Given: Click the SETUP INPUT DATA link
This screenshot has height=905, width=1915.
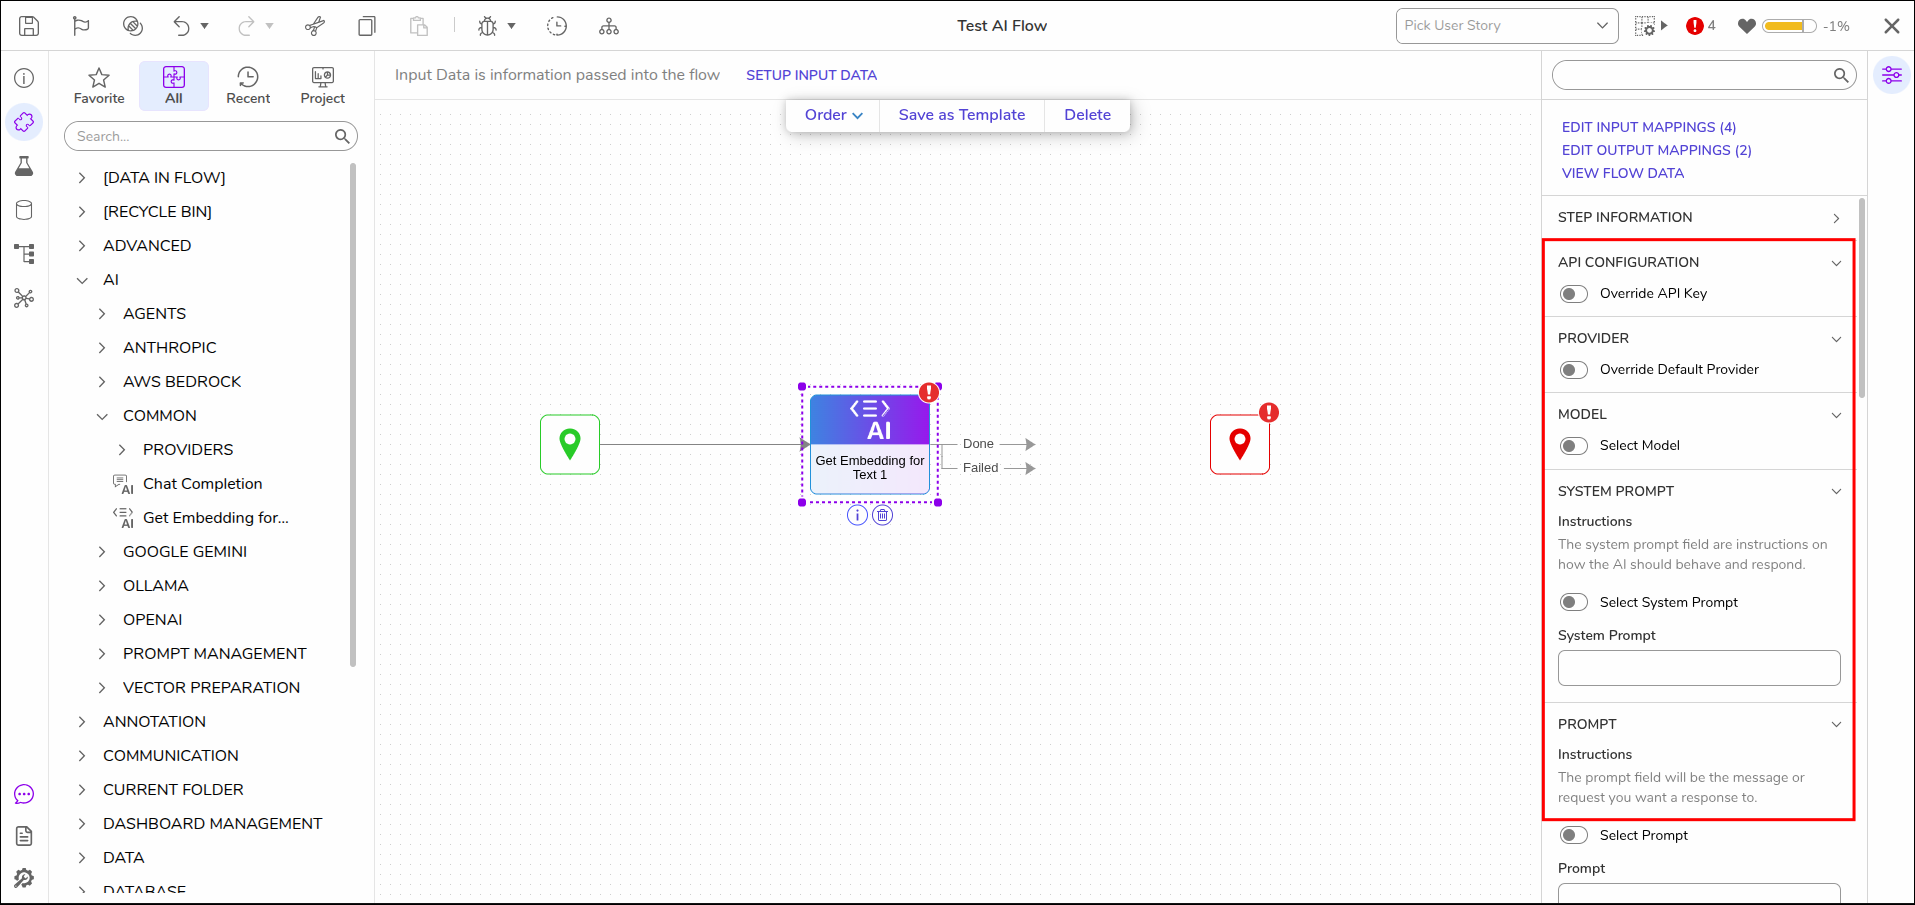Looking at the screenshot, I should pos(811,75).
